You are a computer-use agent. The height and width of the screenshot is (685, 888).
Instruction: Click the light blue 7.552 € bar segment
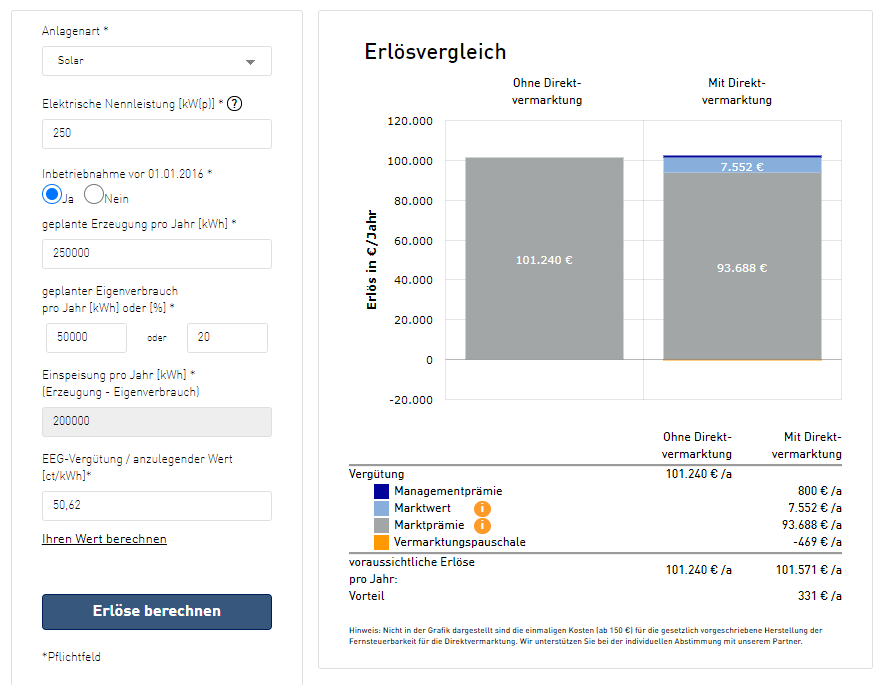[x=742, y=165]
